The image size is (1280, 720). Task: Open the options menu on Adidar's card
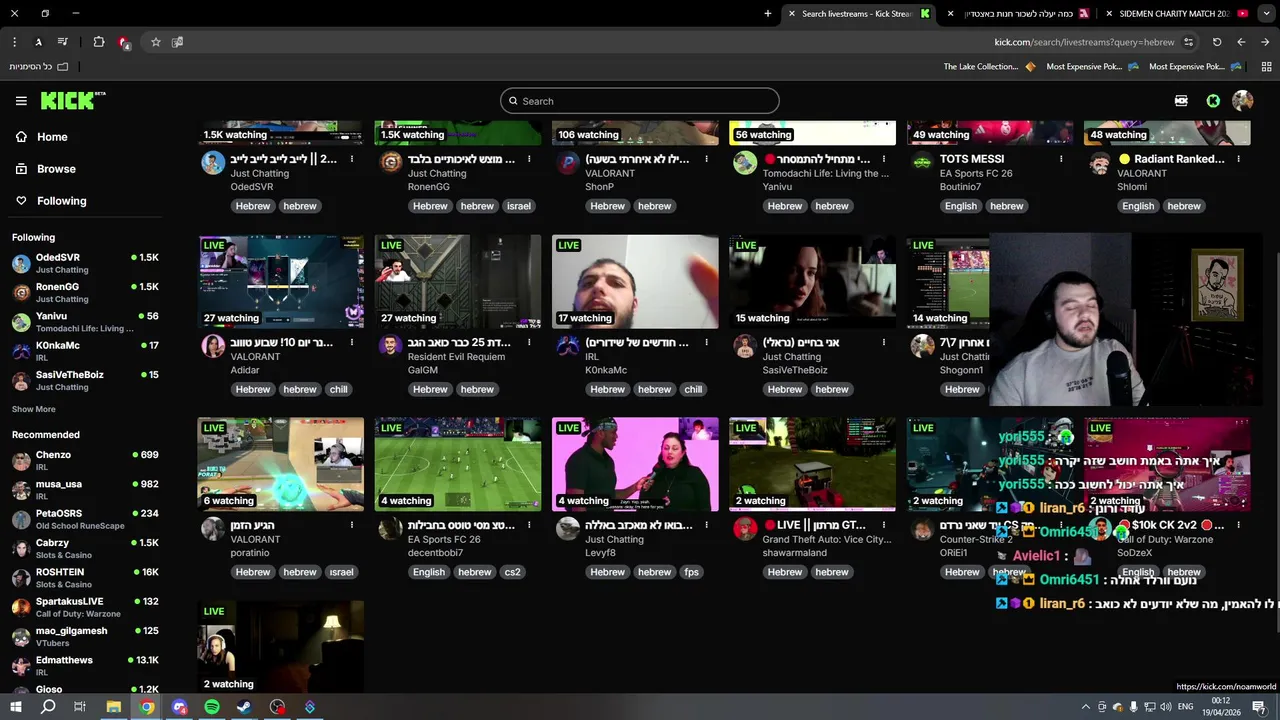click(x=352, y=343)
